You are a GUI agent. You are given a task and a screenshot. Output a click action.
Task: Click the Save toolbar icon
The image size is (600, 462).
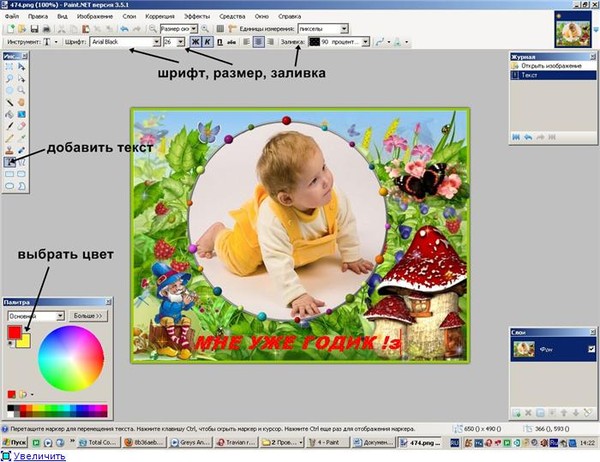[x=34, y=29]
